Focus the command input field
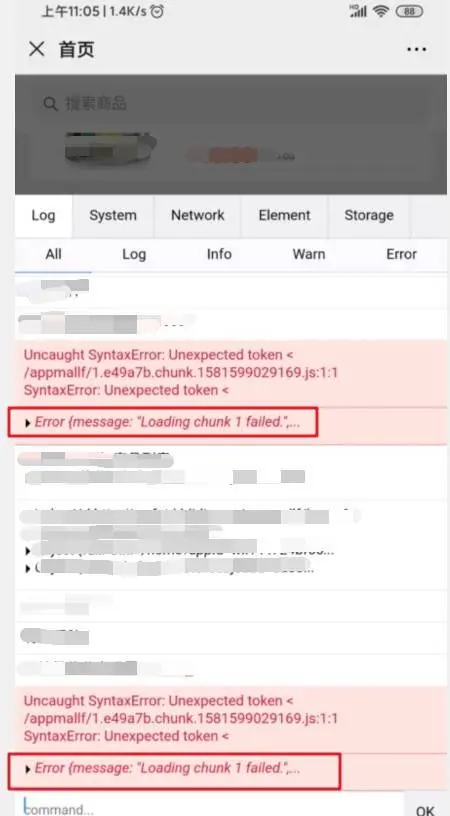The image size is (450, 816). pyautogui.click(x=209, y=805)
